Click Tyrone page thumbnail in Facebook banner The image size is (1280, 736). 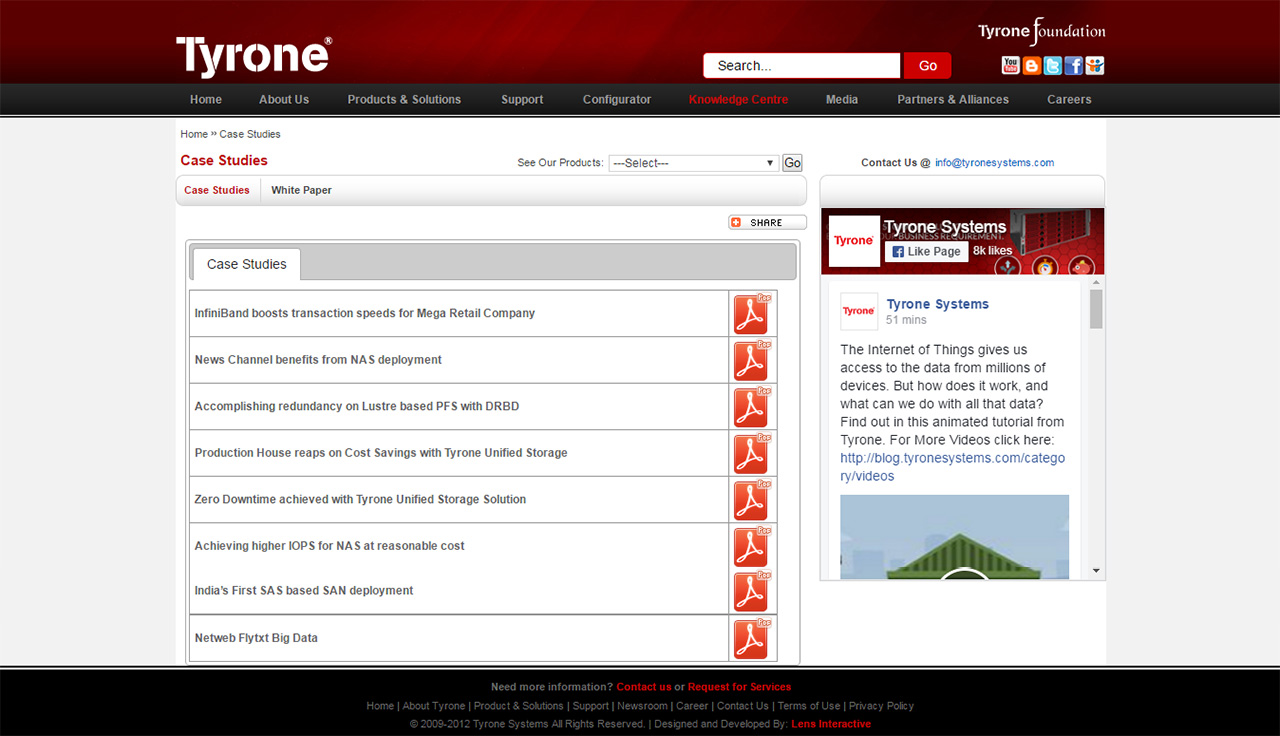(x=854, y=241)
